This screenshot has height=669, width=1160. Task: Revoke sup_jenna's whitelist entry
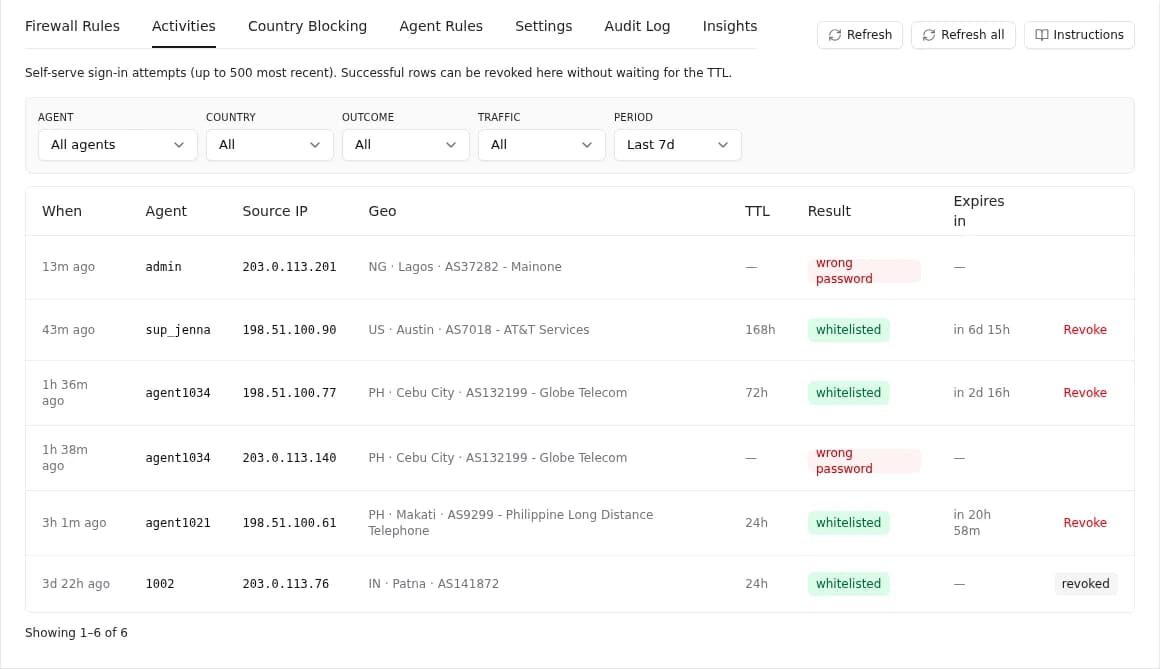(x=1085, y=330)
